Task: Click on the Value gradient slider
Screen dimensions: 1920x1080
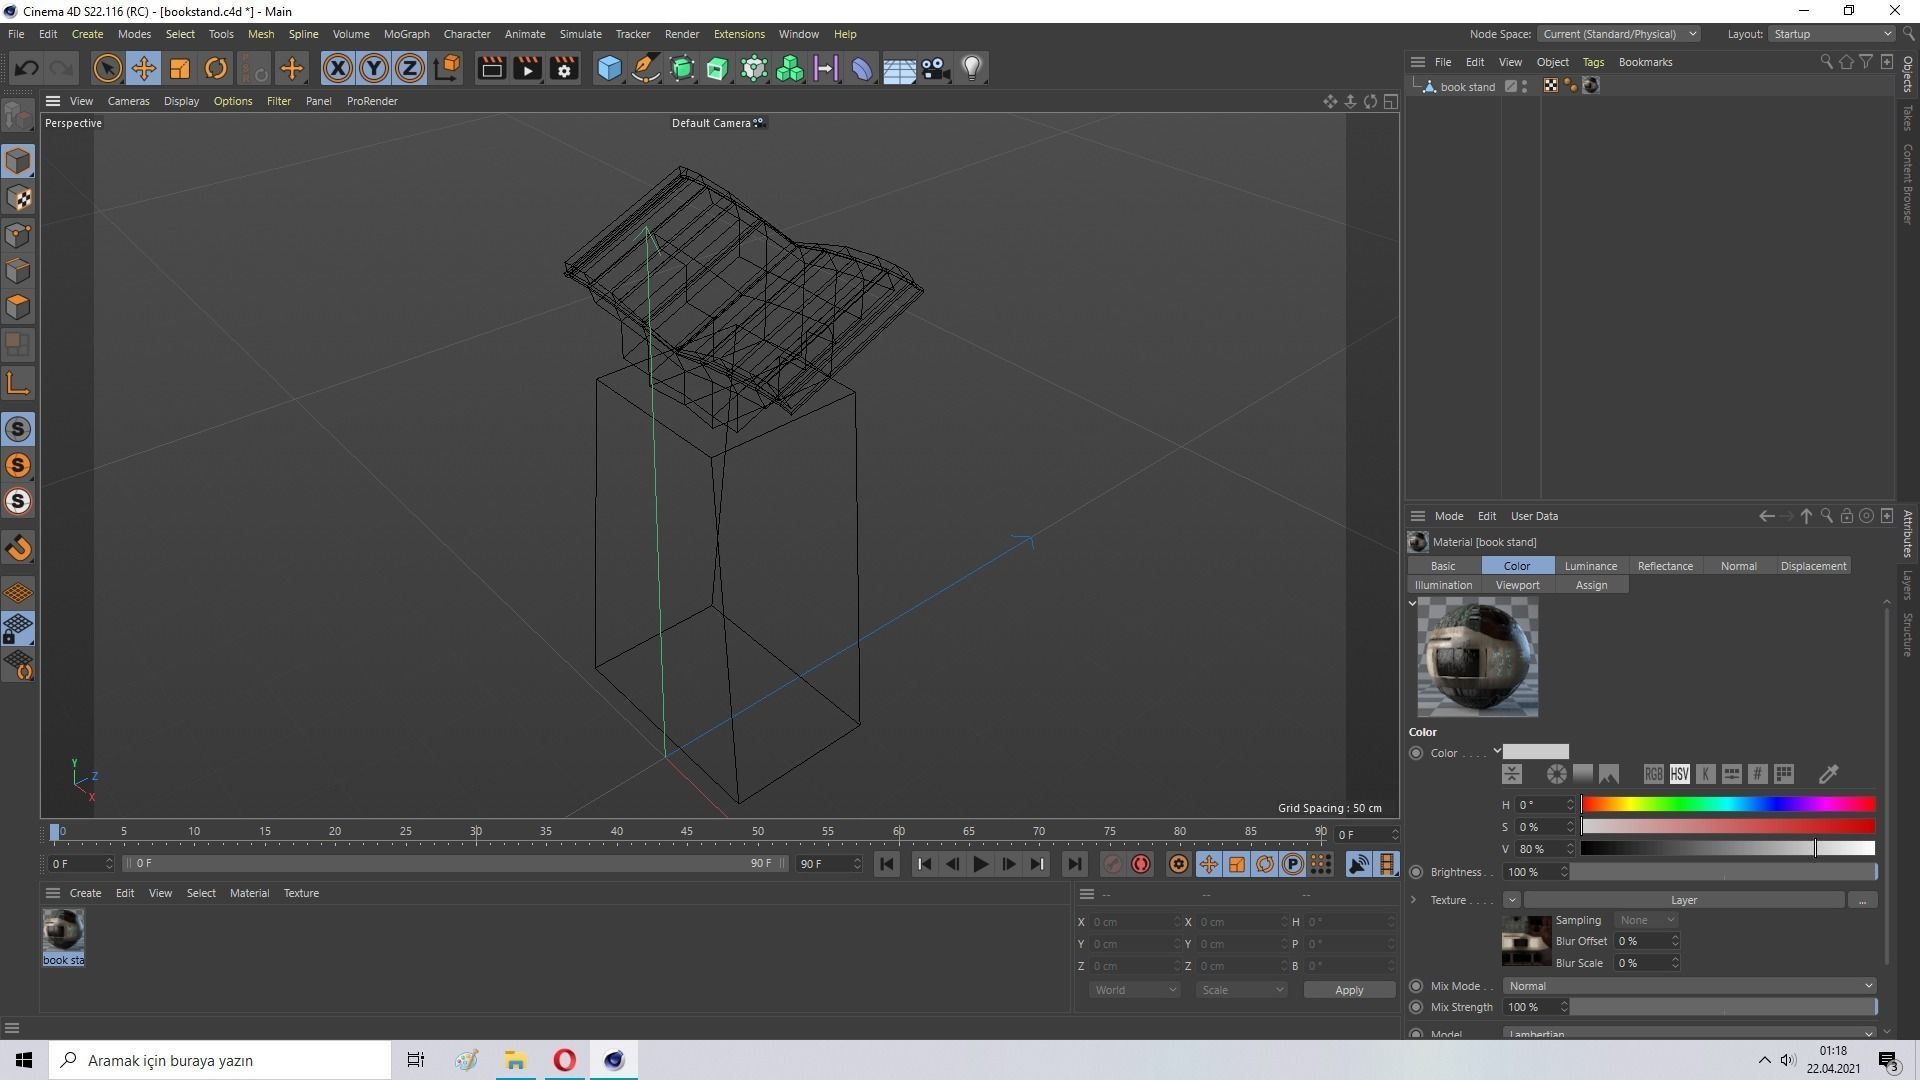Action: (1728, 848)
